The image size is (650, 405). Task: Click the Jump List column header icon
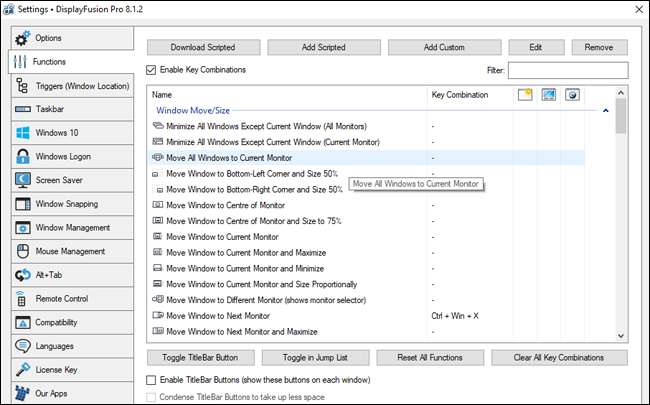pyautogui.click(x=549, y=95)
